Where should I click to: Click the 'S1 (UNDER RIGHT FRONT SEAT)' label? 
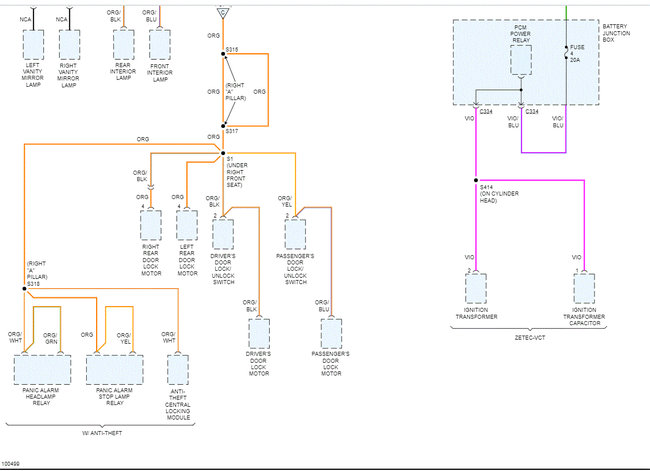pos(237,172)
